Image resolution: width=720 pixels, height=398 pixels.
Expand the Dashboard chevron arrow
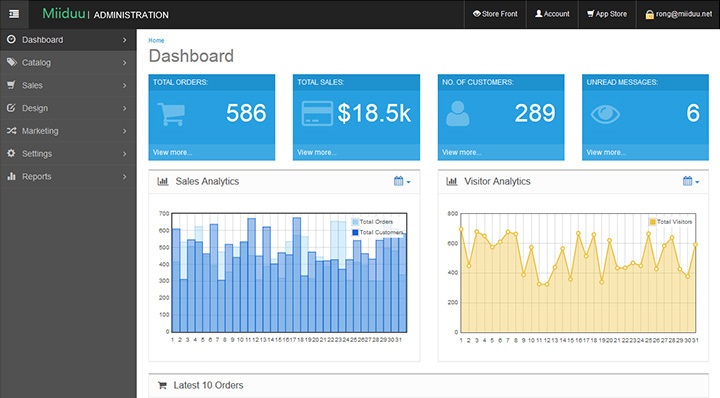tap(124, 40)
